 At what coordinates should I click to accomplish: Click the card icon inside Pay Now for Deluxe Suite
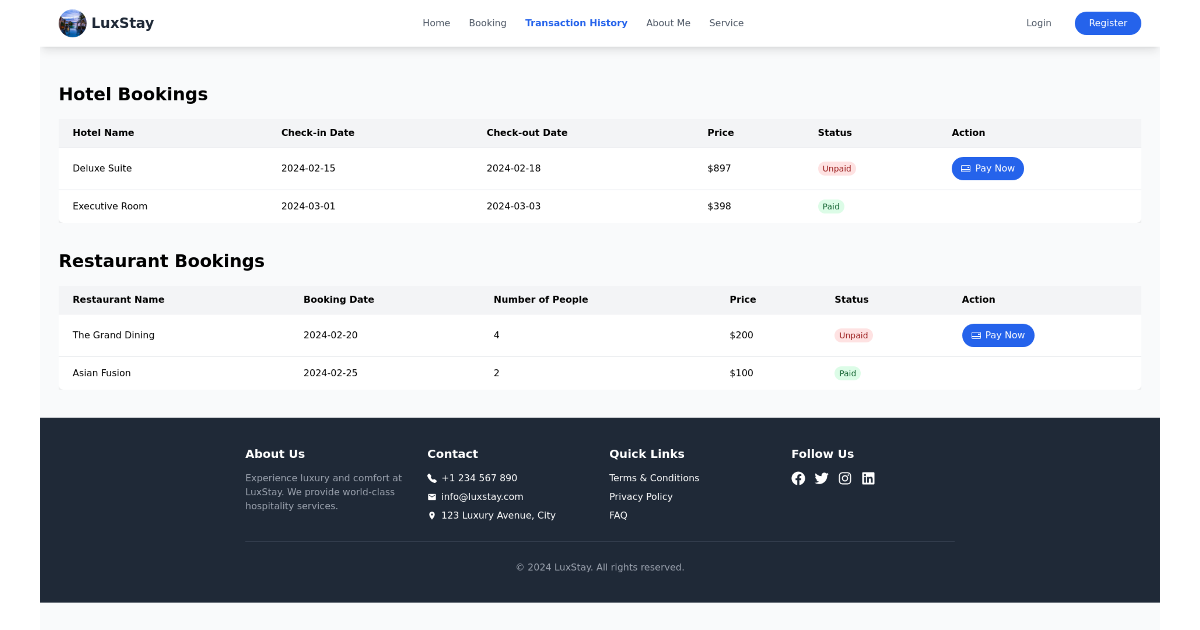coord(965,168)
